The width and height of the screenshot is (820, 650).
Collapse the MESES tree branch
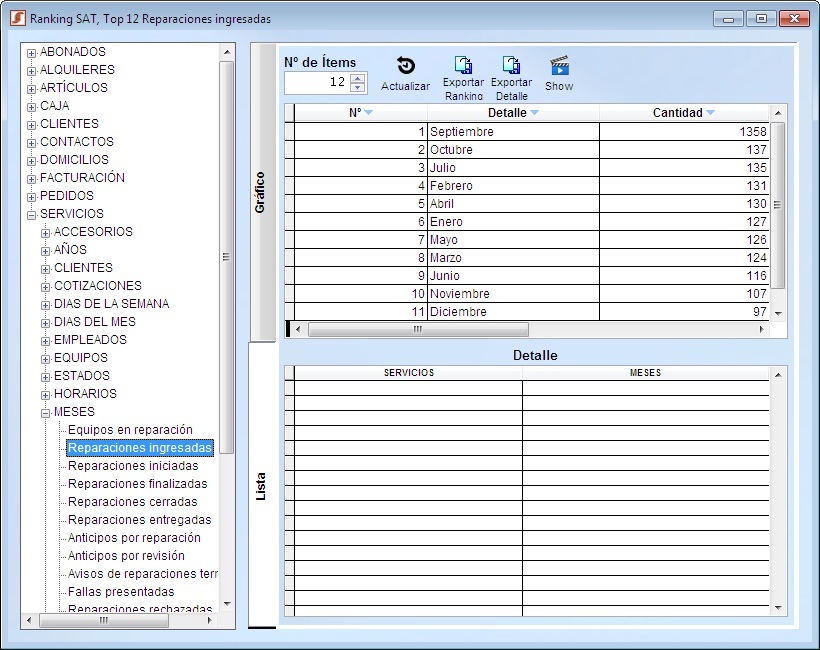coord(45,412)
